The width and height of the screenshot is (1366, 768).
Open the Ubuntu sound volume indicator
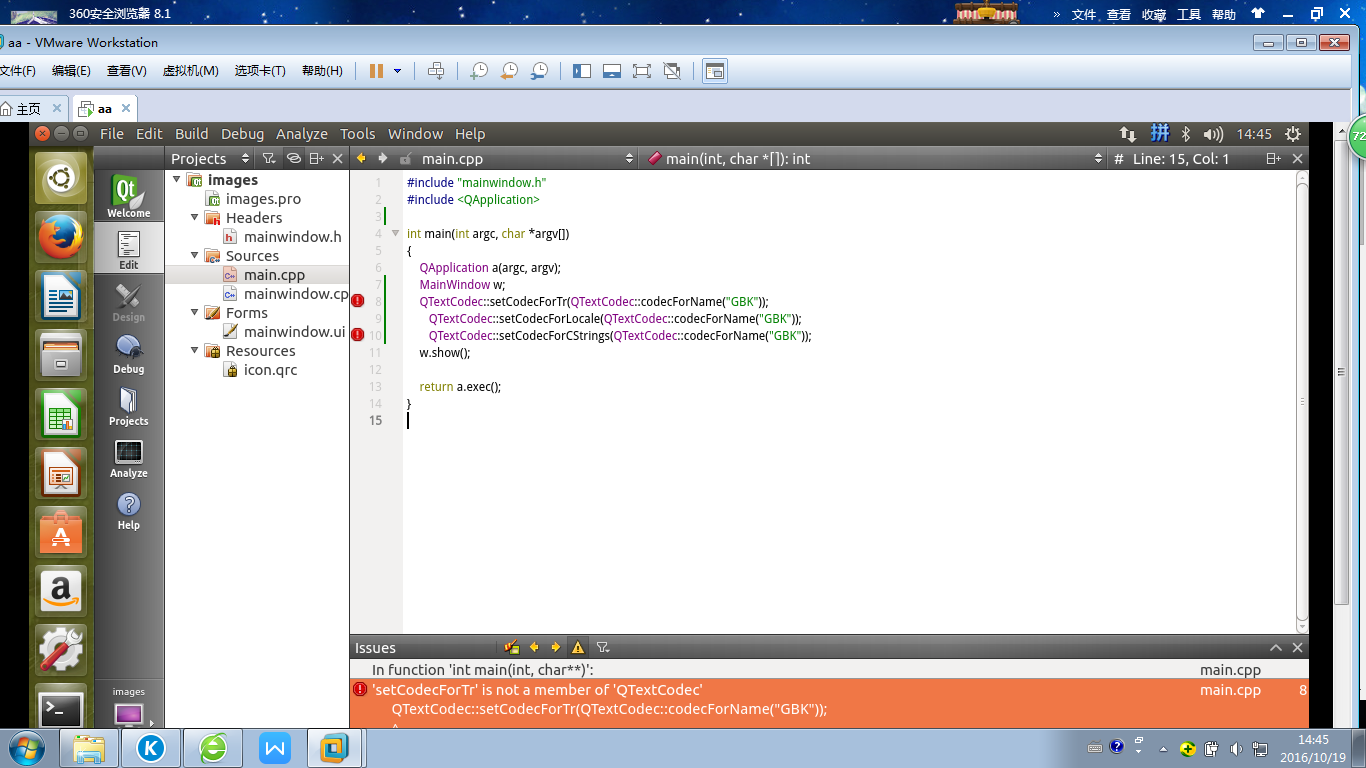[1213, 133]
